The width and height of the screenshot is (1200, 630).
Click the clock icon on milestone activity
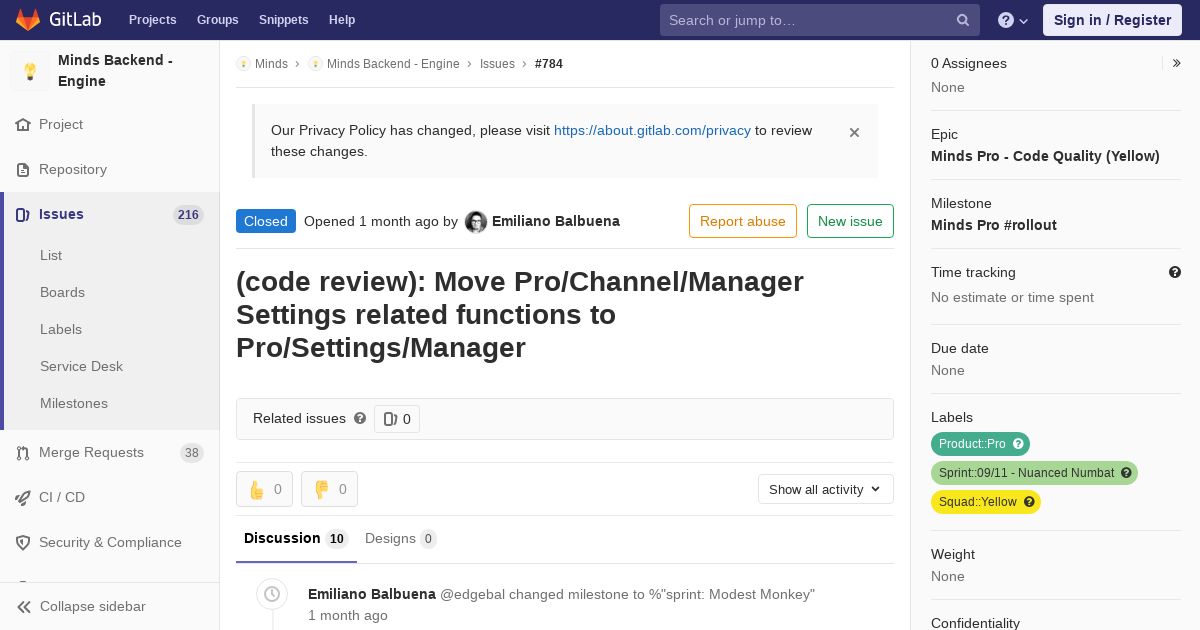click(x=272, y=594)
